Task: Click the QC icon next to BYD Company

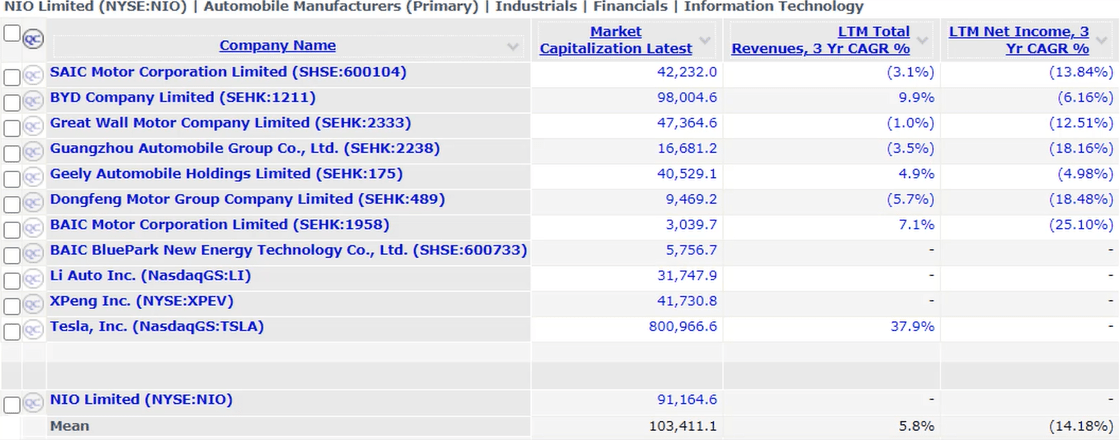Action: tap(33, 101)
